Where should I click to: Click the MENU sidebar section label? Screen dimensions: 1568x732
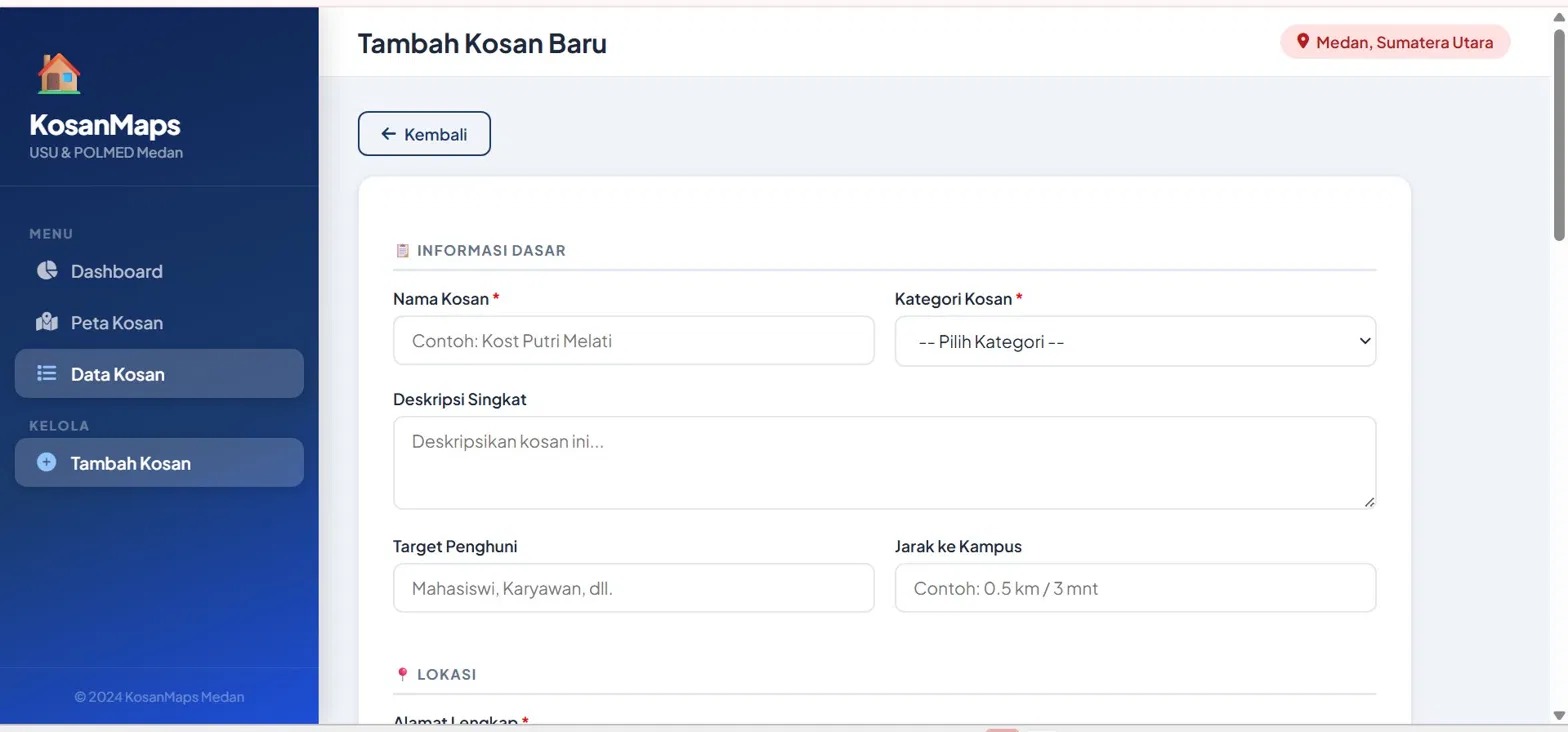51,234
